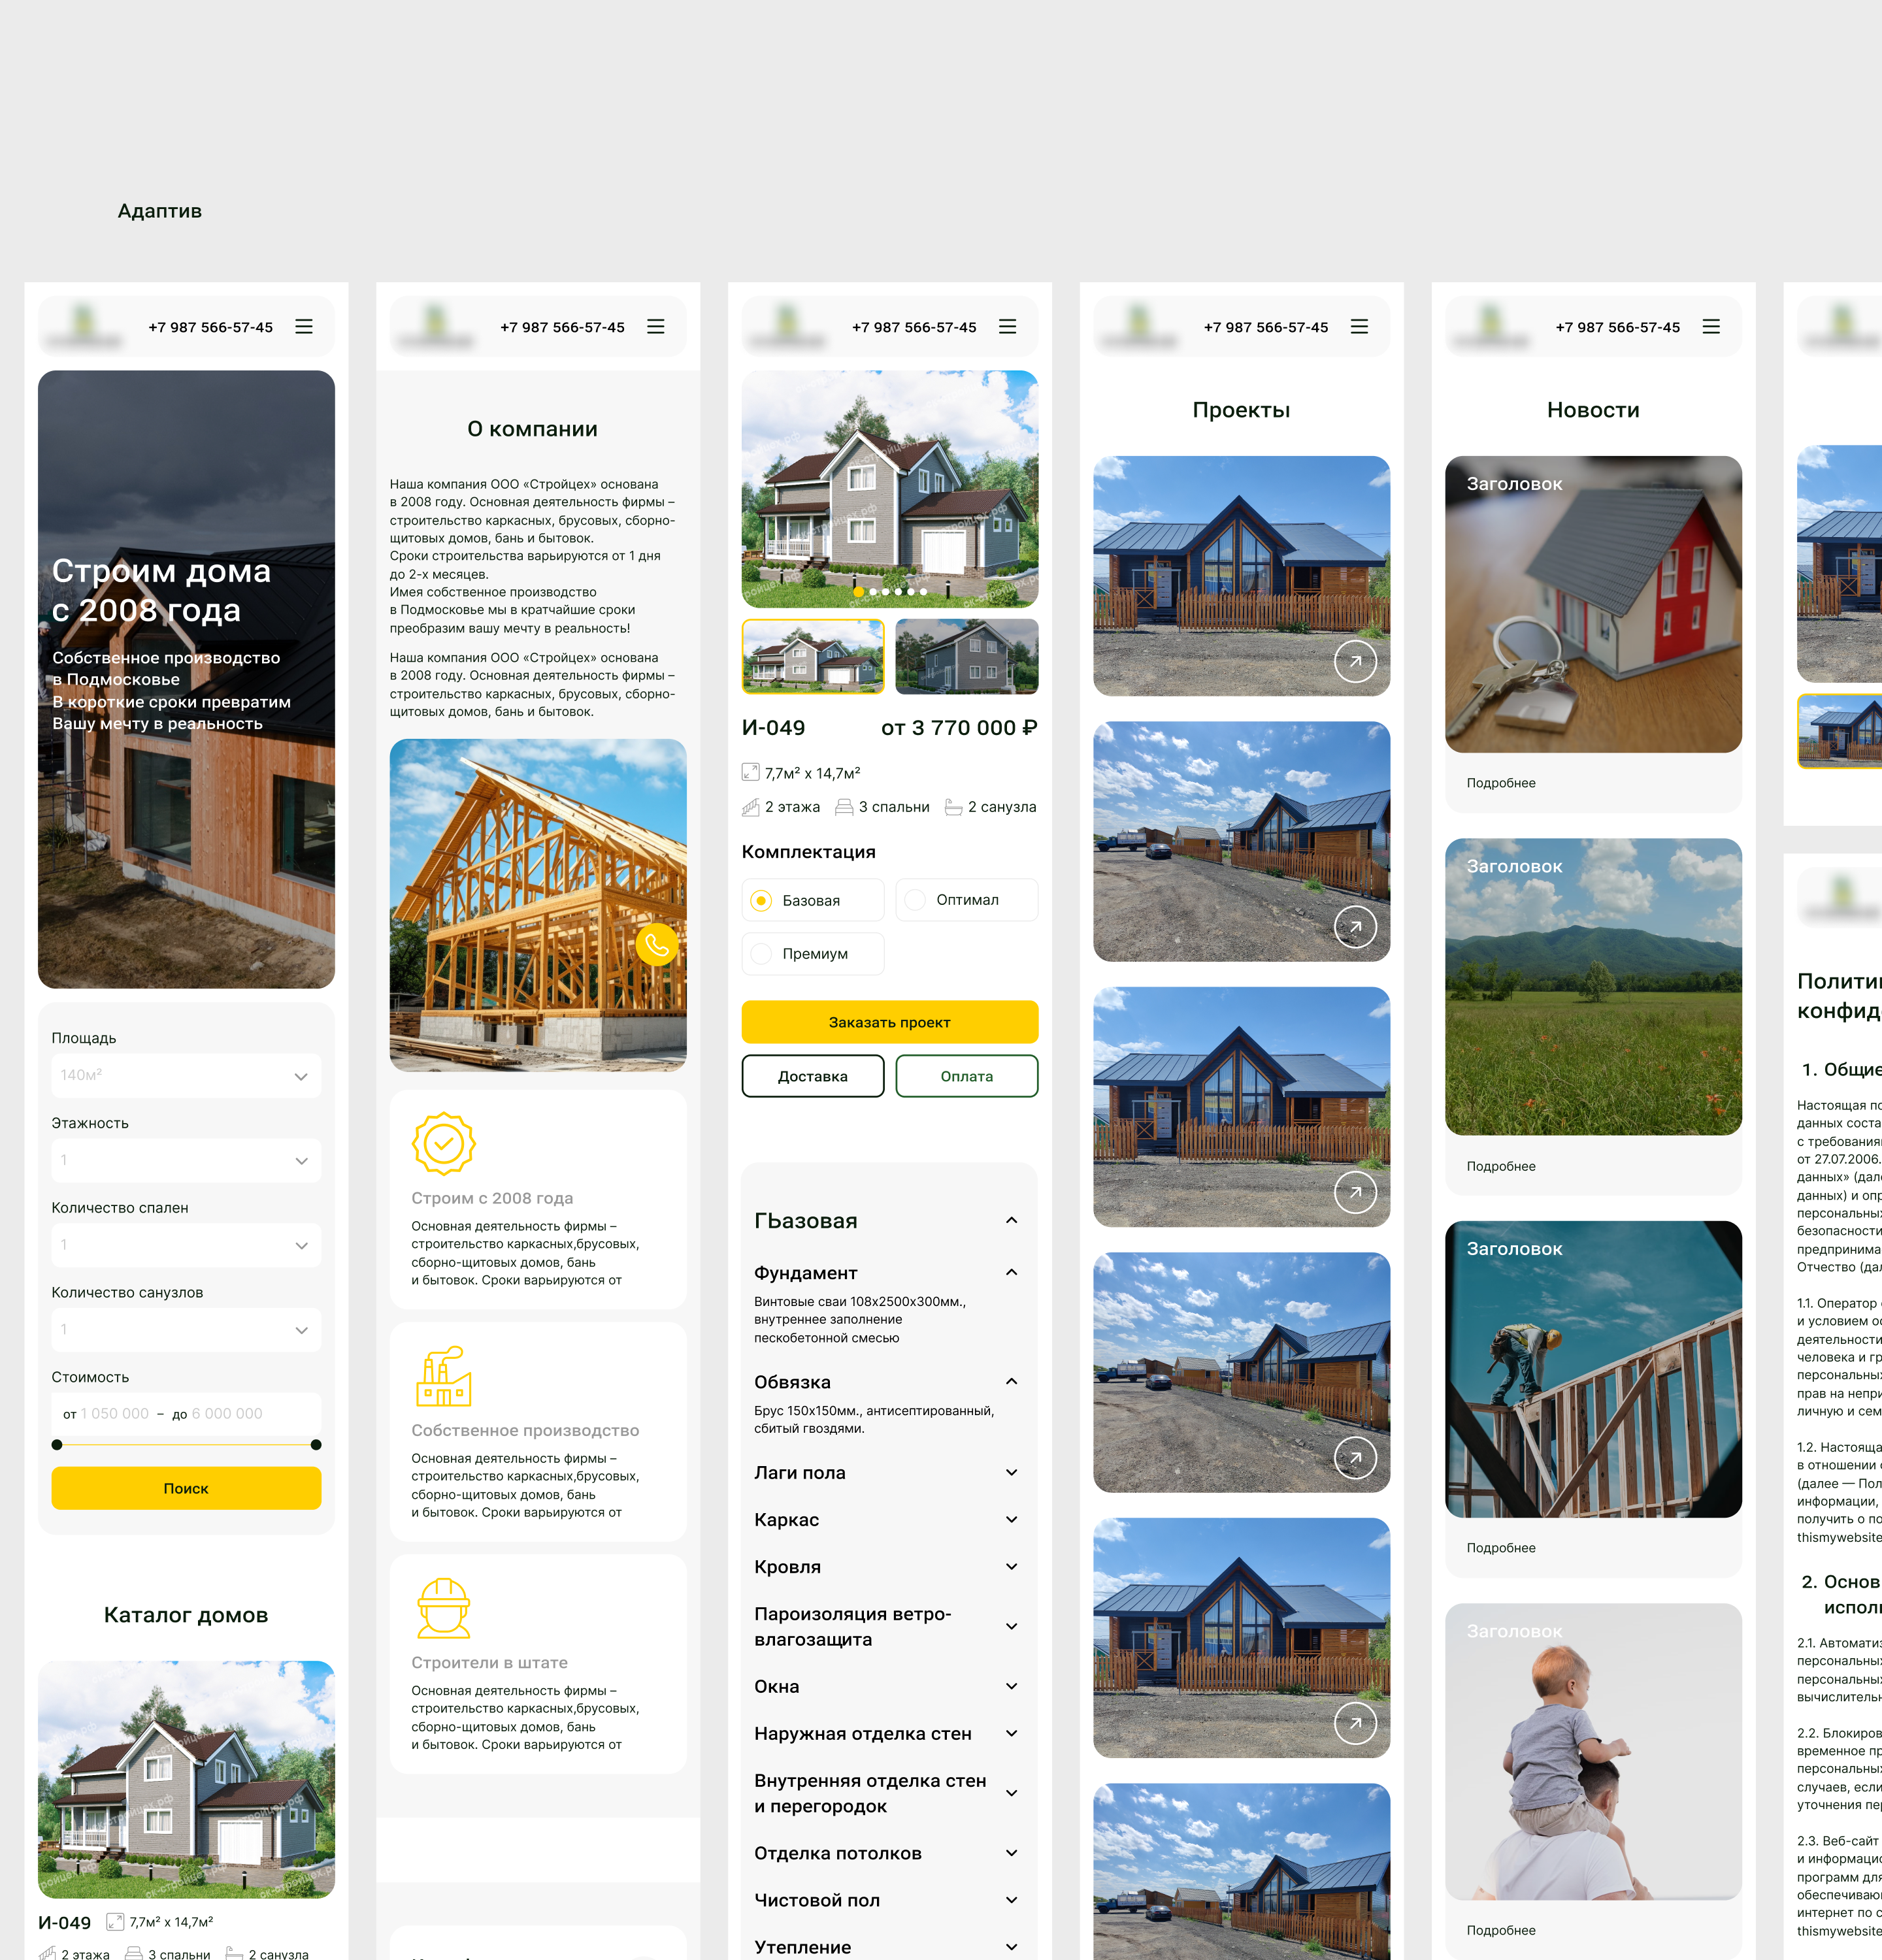Click the left handle of the Стоимость price slider
Viewport: 1882px width, 1960px height.
pyautogui.click(x=57, y=1444)
